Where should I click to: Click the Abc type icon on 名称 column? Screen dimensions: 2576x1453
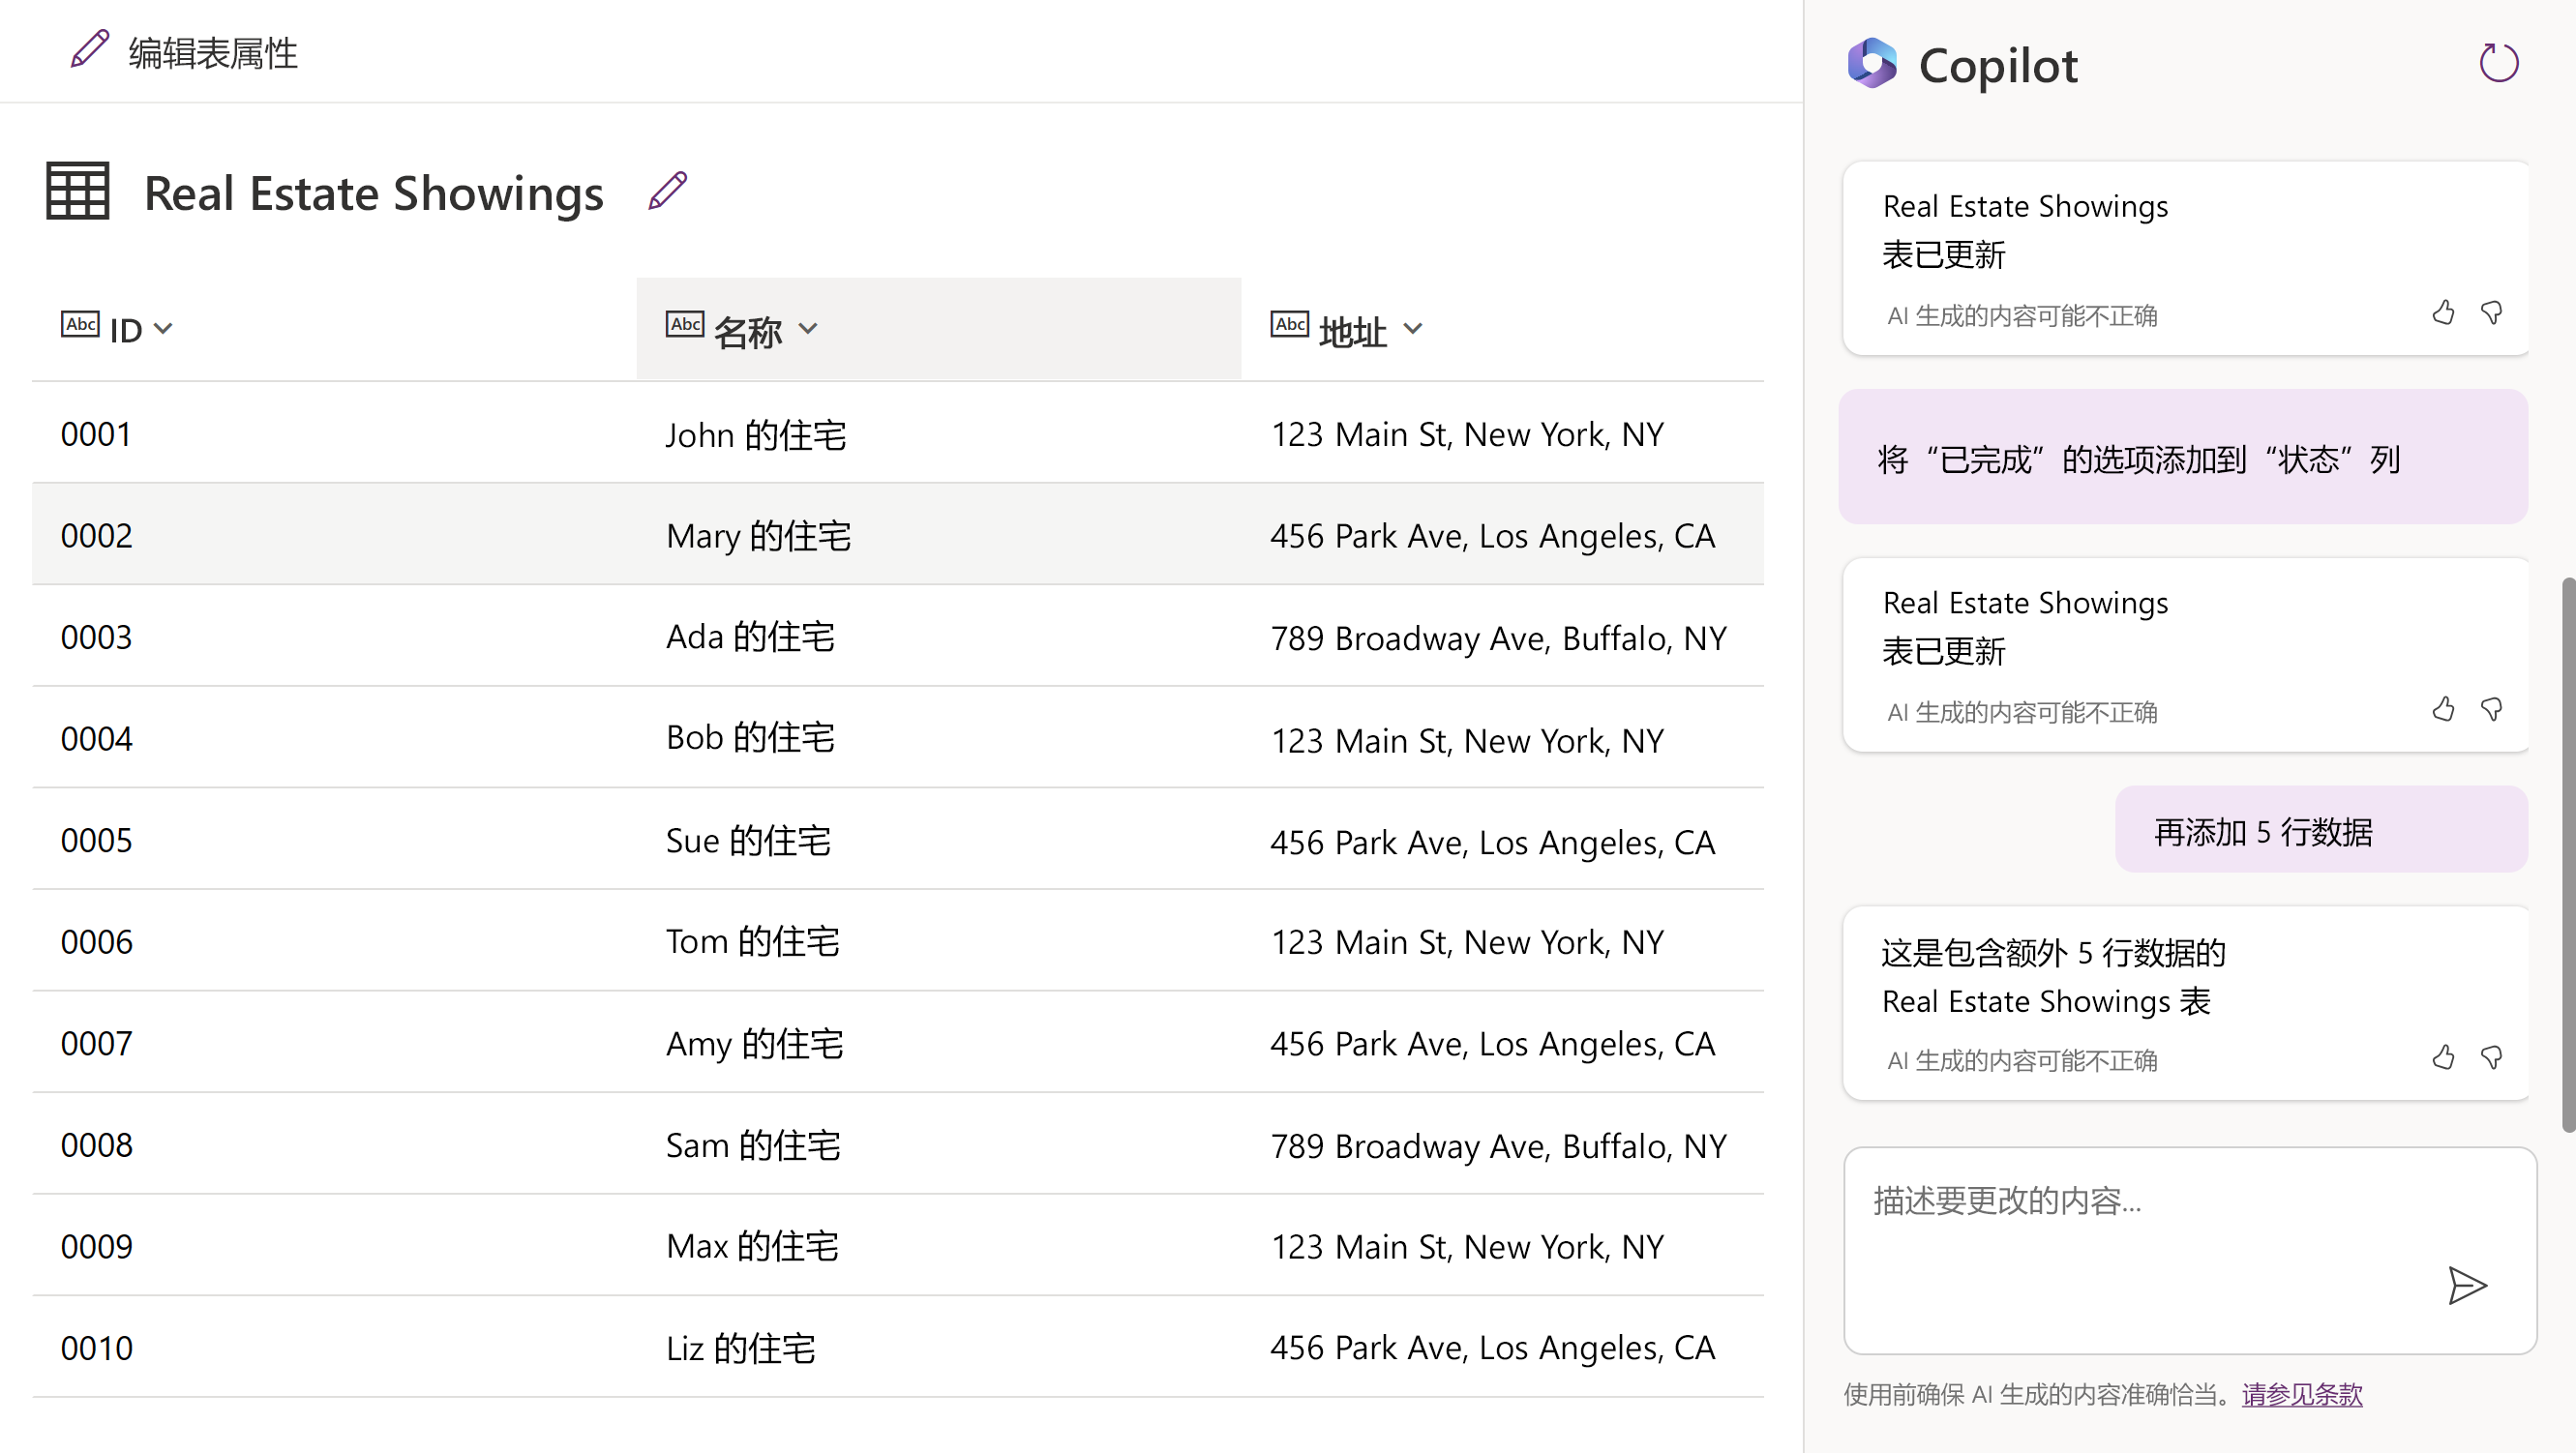(685, 324)
